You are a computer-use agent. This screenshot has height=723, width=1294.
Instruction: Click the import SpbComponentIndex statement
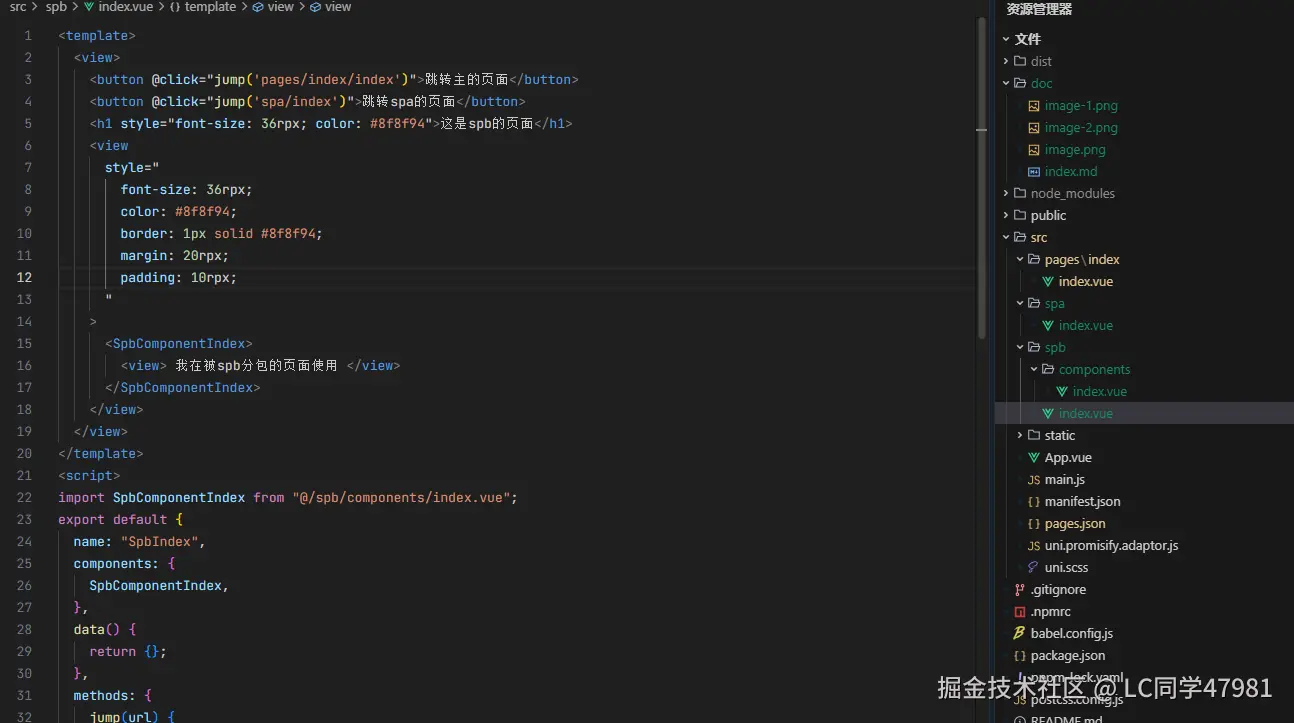point(288,497)
